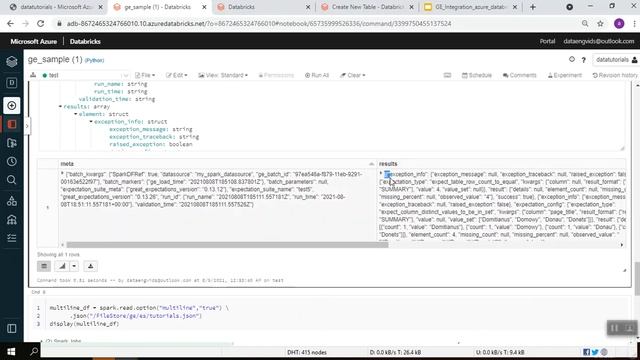
Task: Open the Databricks home logo icon in the sidebar
Action: 12,62
